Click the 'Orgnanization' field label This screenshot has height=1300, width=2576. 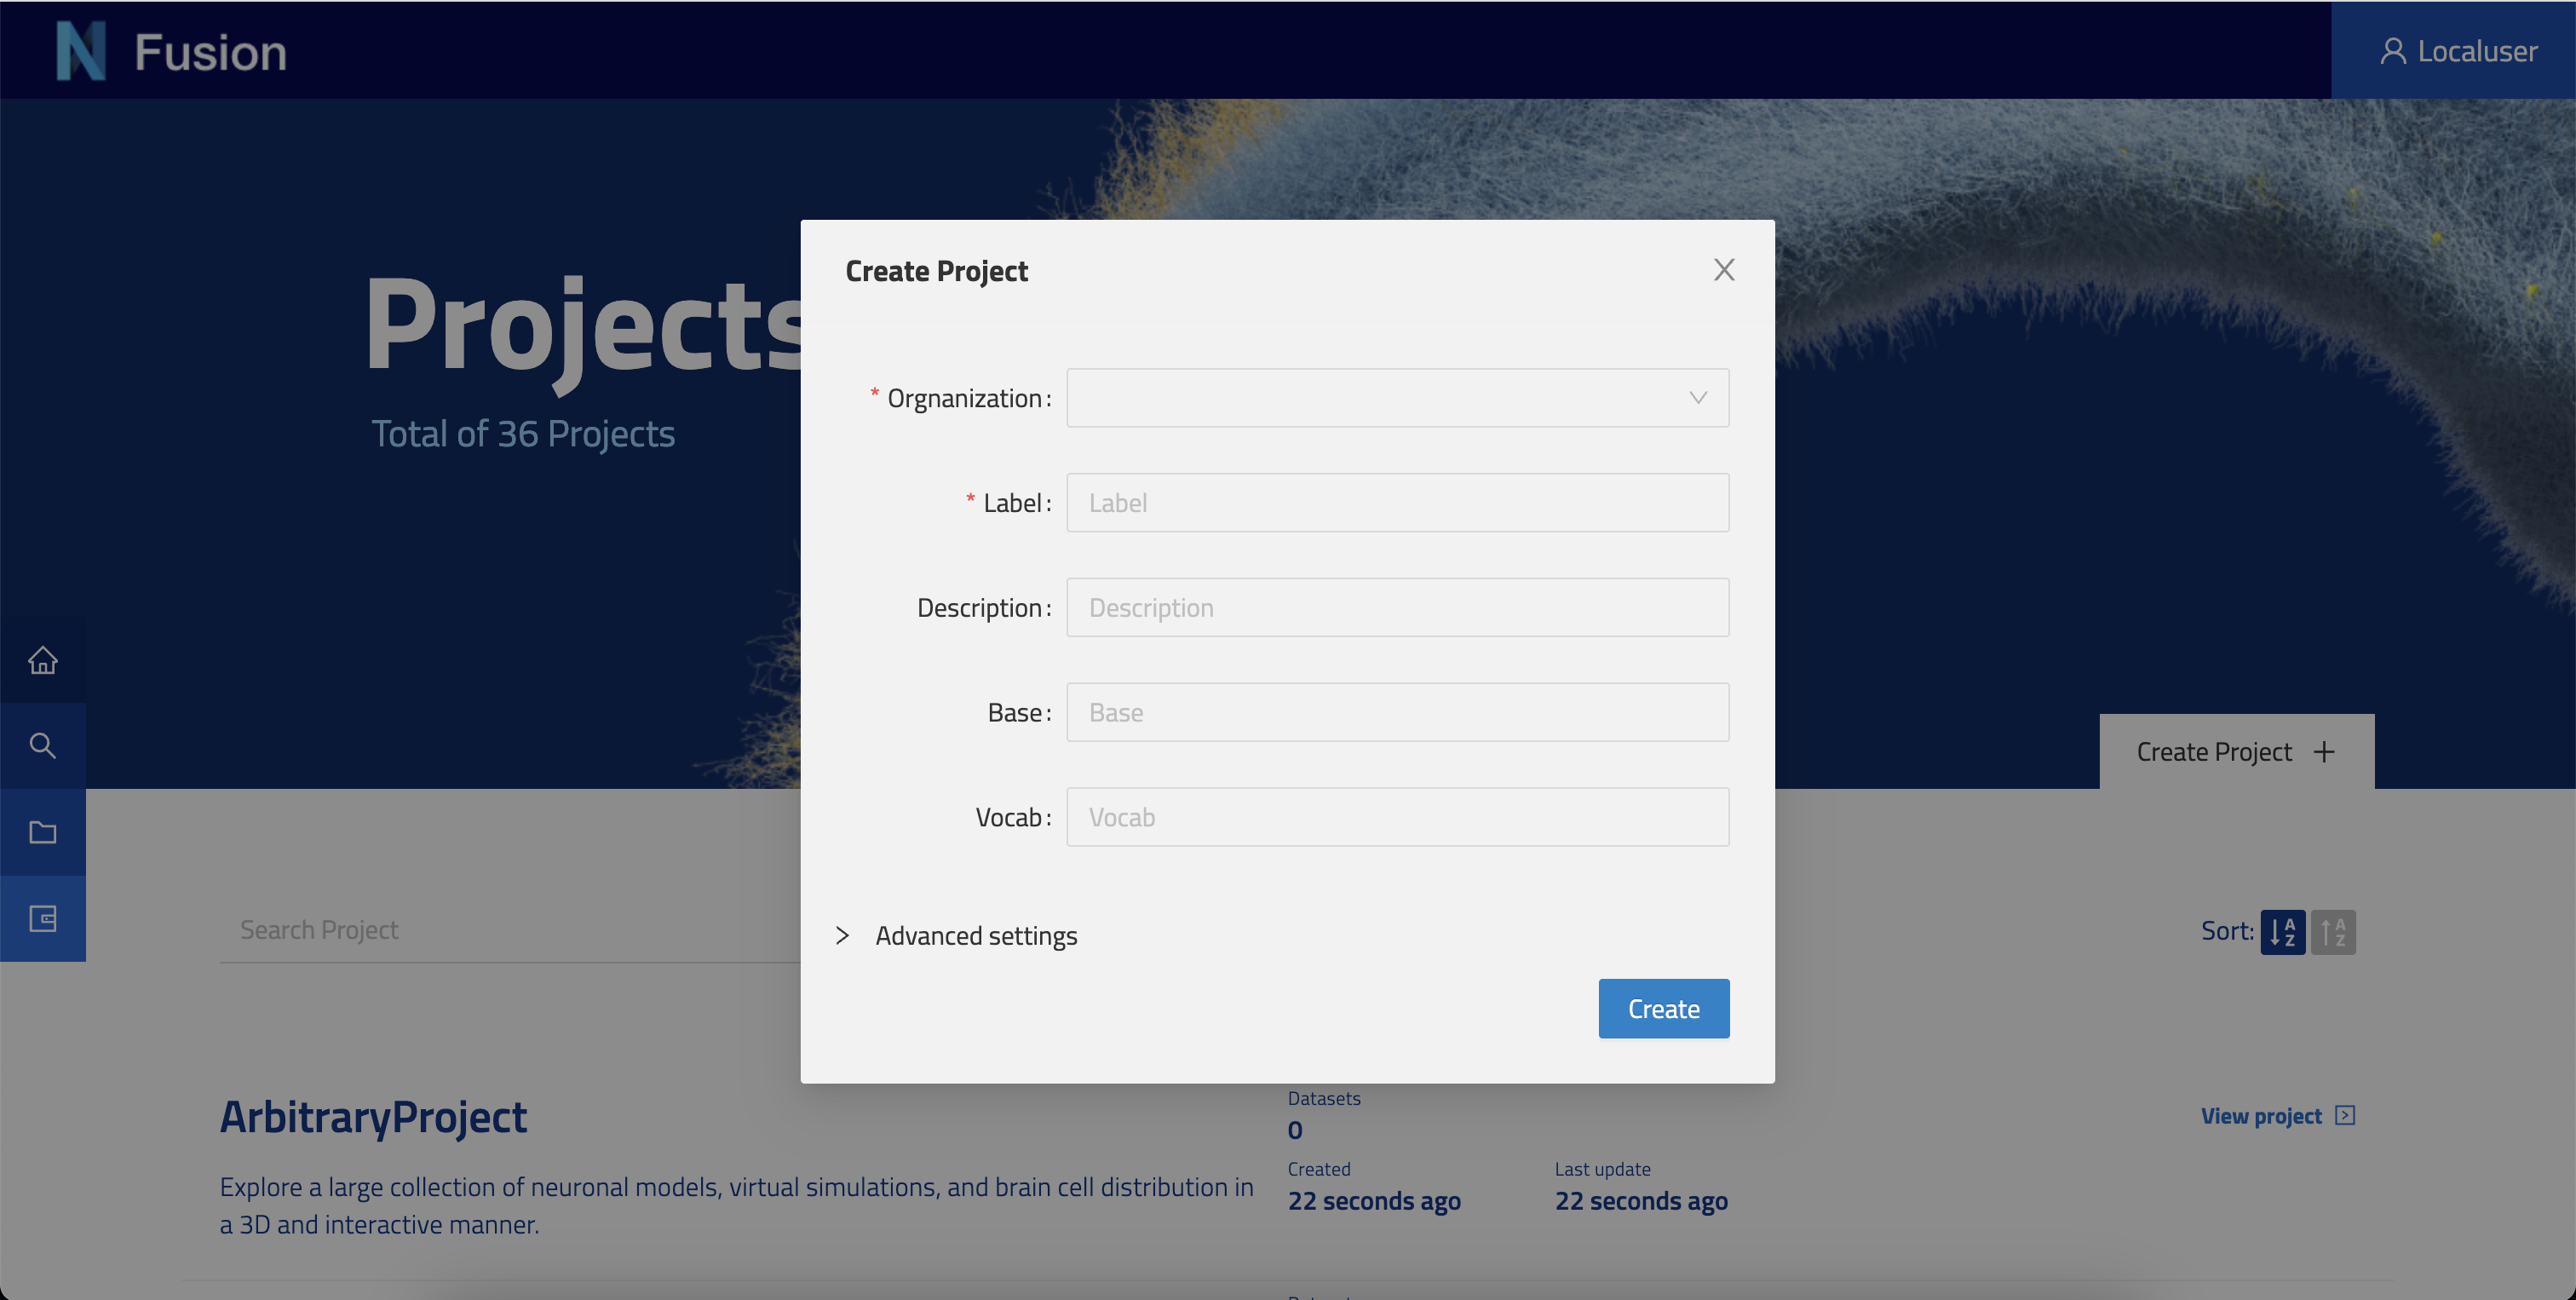click(x=964, y=399)
